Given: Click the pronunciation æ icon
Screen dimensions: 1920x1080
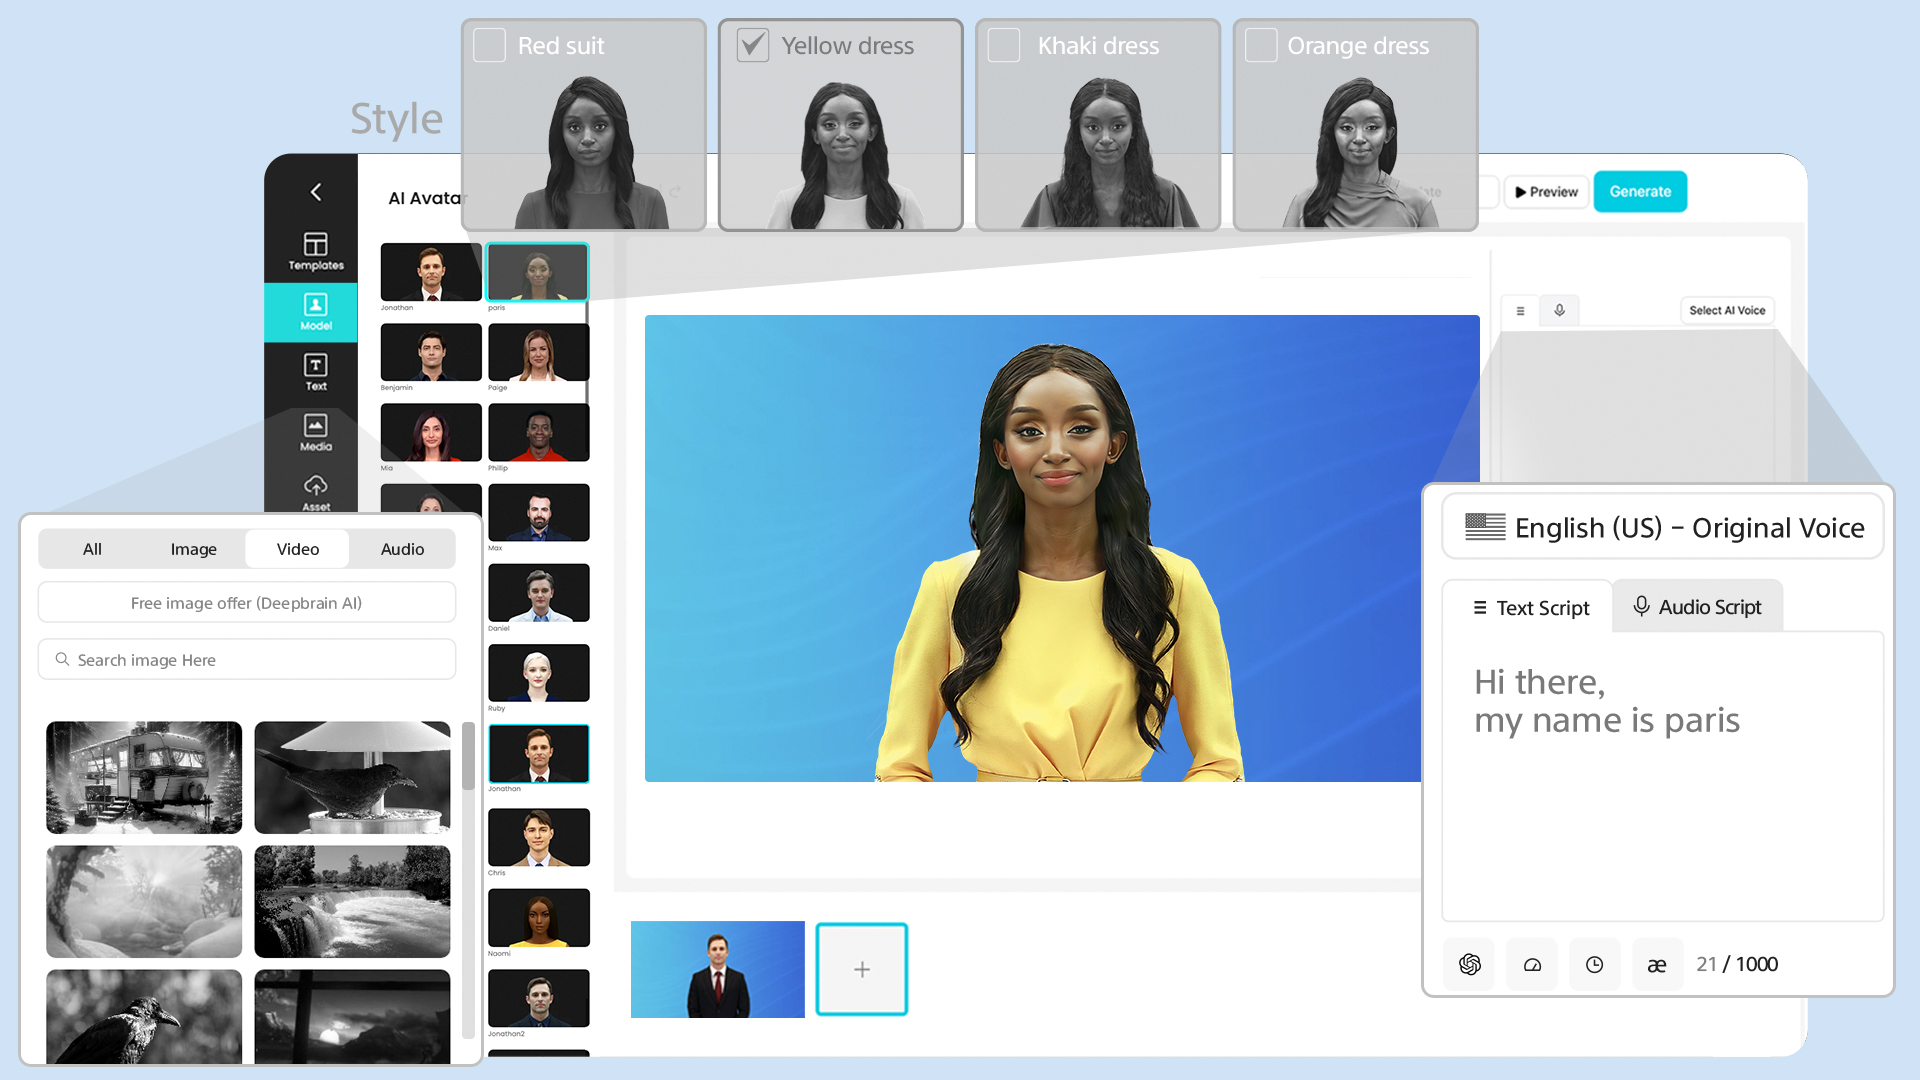Looking at the screenshot, I should [1657, 964].
